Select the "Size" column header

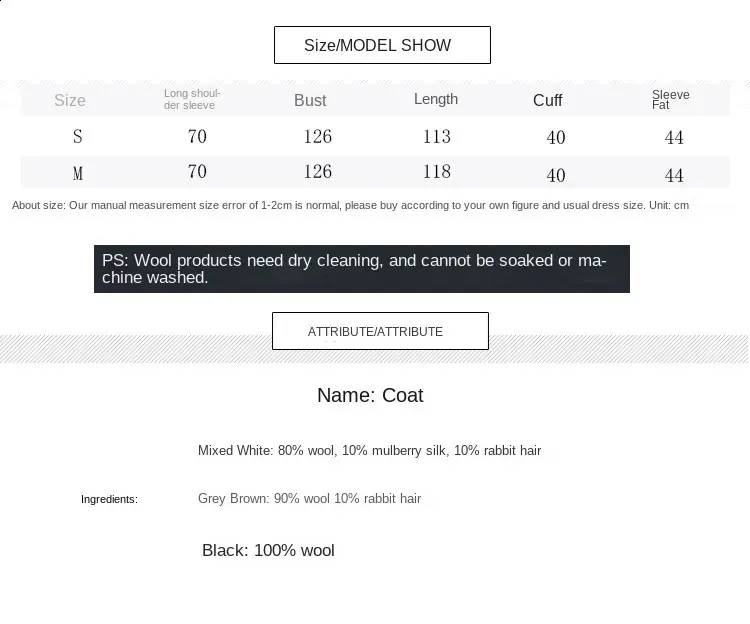[70, 100]
